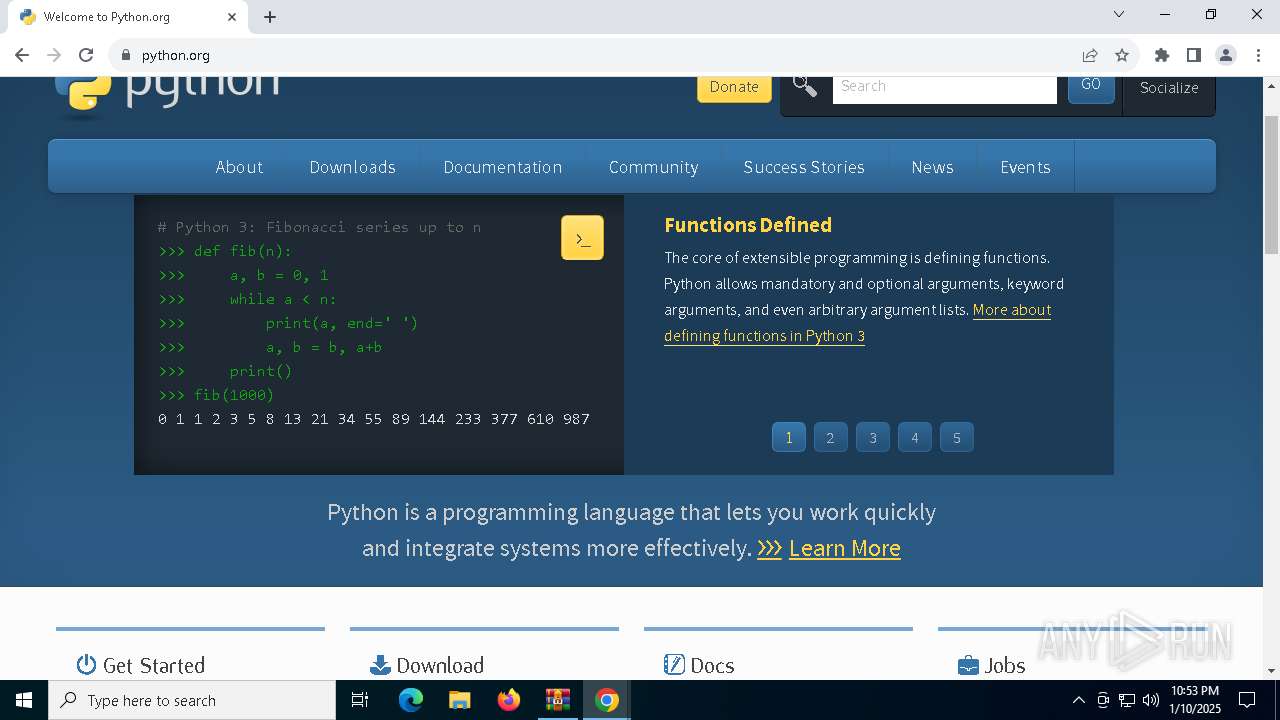Share this page icon

tap(1090, 55)
